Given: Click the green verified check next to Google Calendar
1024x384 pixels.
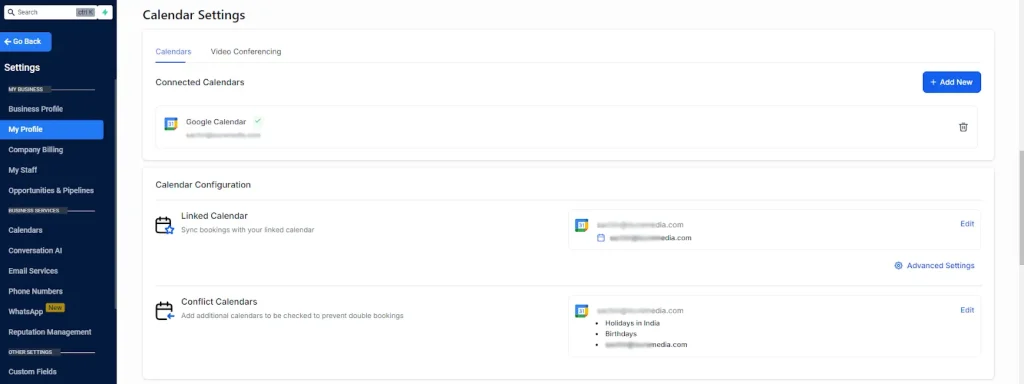Looking at the screenshot, I should [x=258, y=121].
